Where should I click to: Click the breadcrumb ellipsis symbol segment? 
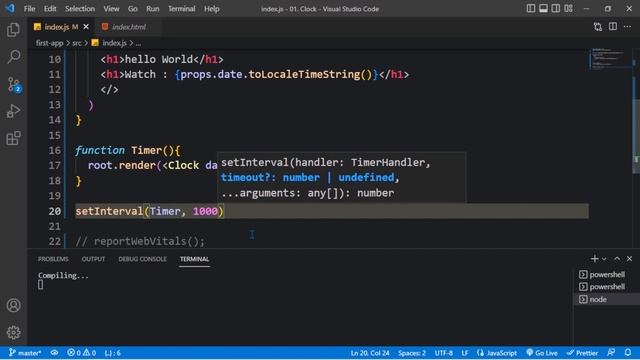point(138,43)
